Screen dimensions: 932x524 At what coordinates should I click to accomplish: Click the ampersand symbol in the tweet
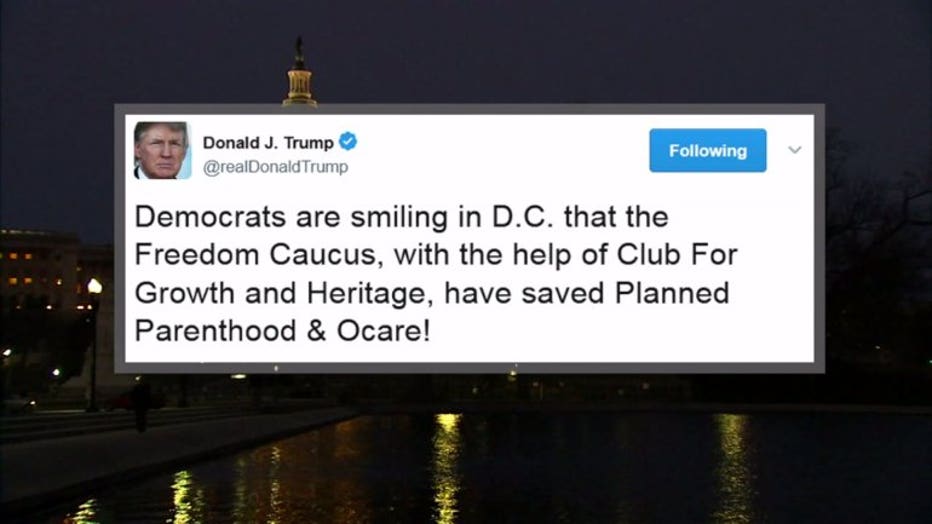pos(316,330)
